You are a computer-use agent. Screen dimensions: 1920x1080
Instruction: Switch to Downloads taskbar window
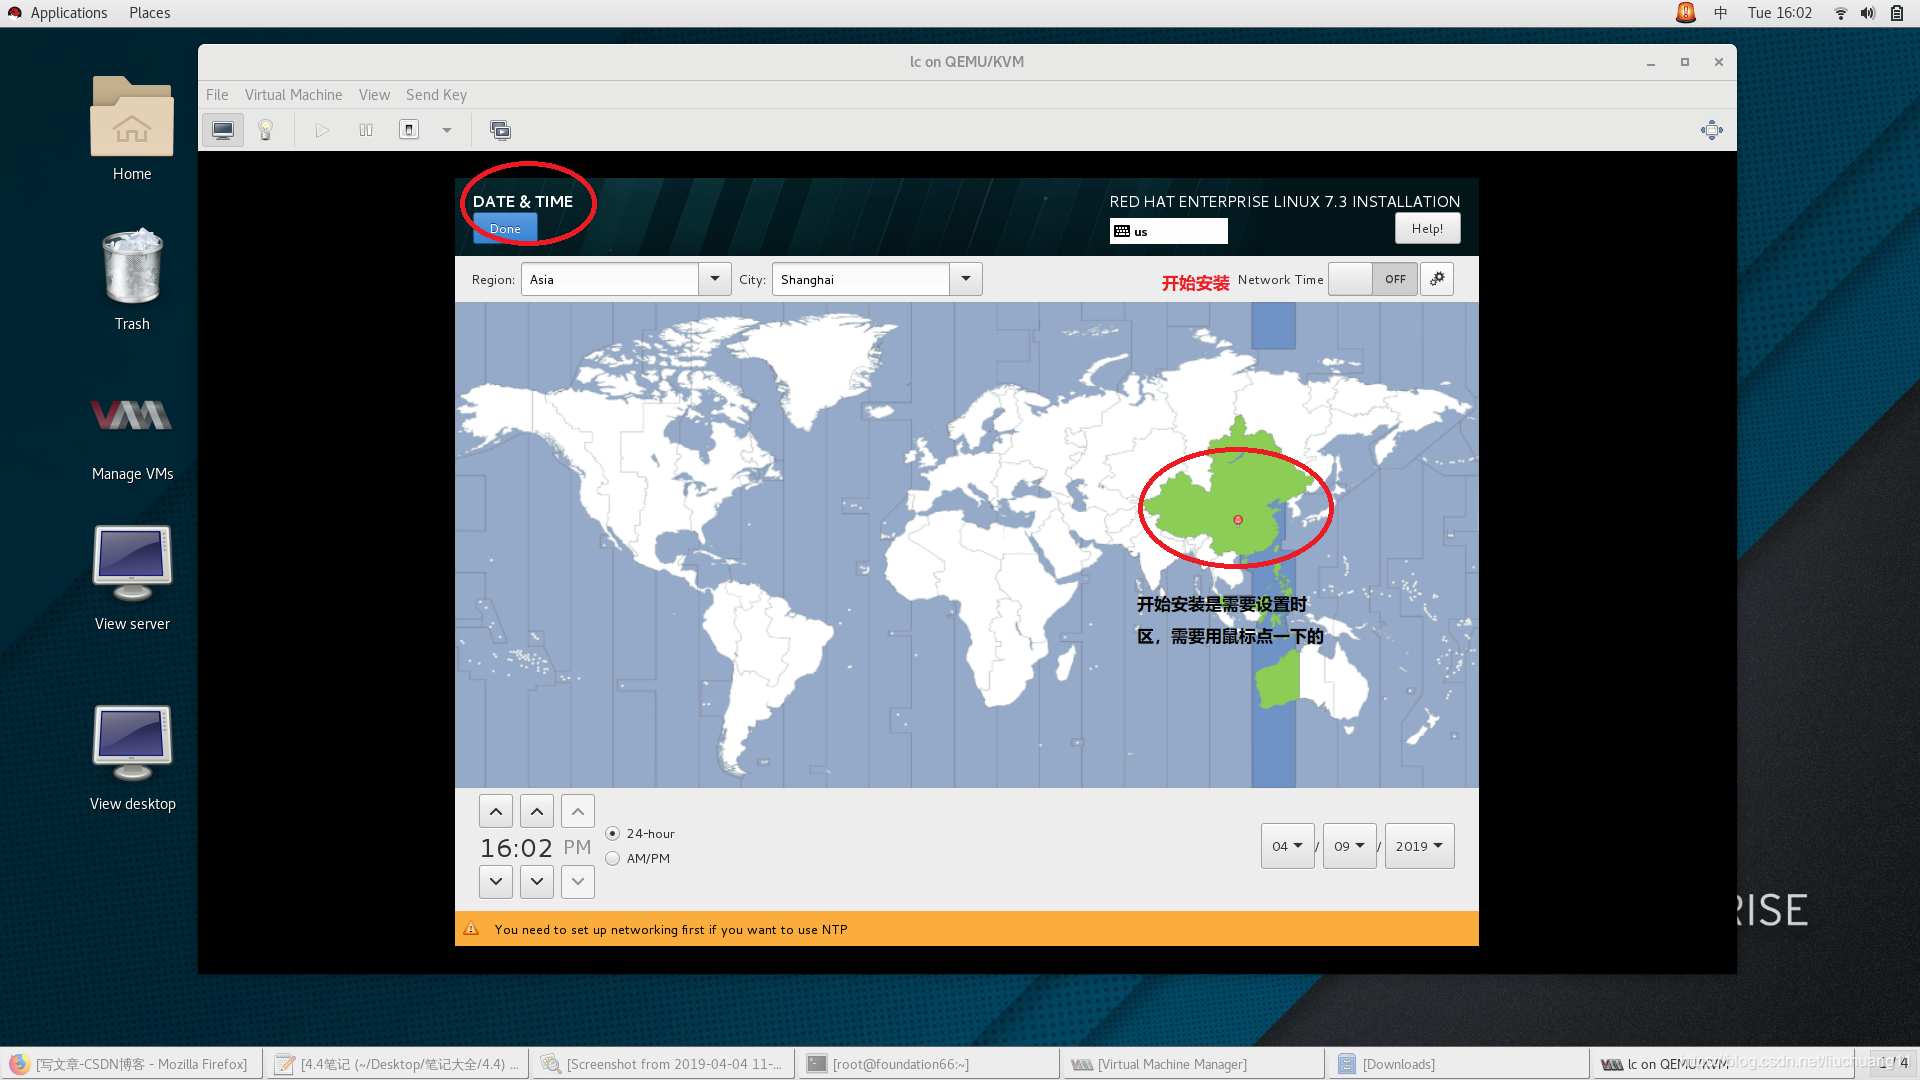(x=1460, y=1064)
